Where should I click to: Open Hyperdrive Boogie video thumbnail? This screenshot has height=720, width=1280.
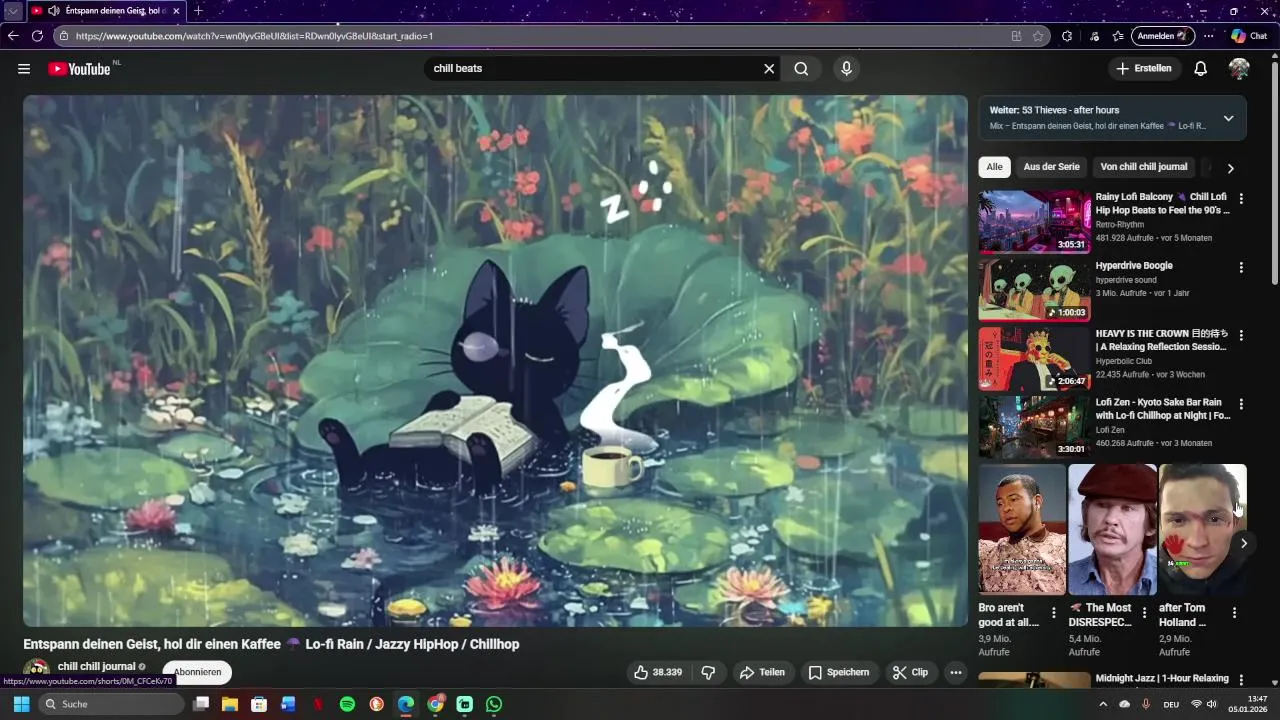pyautogui.click(x=1034, y=290)
